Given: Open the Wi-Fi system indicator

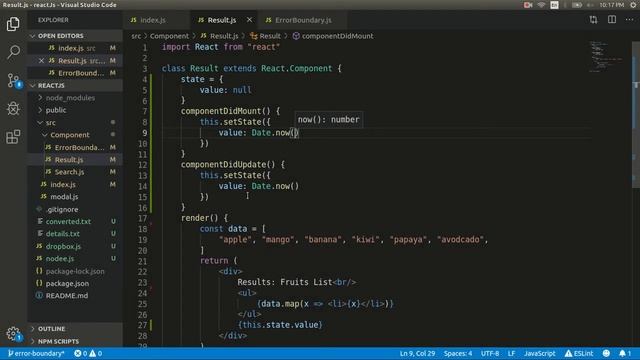Looking at the screenshot, I should pyautogui.click(x=541, y=5).
